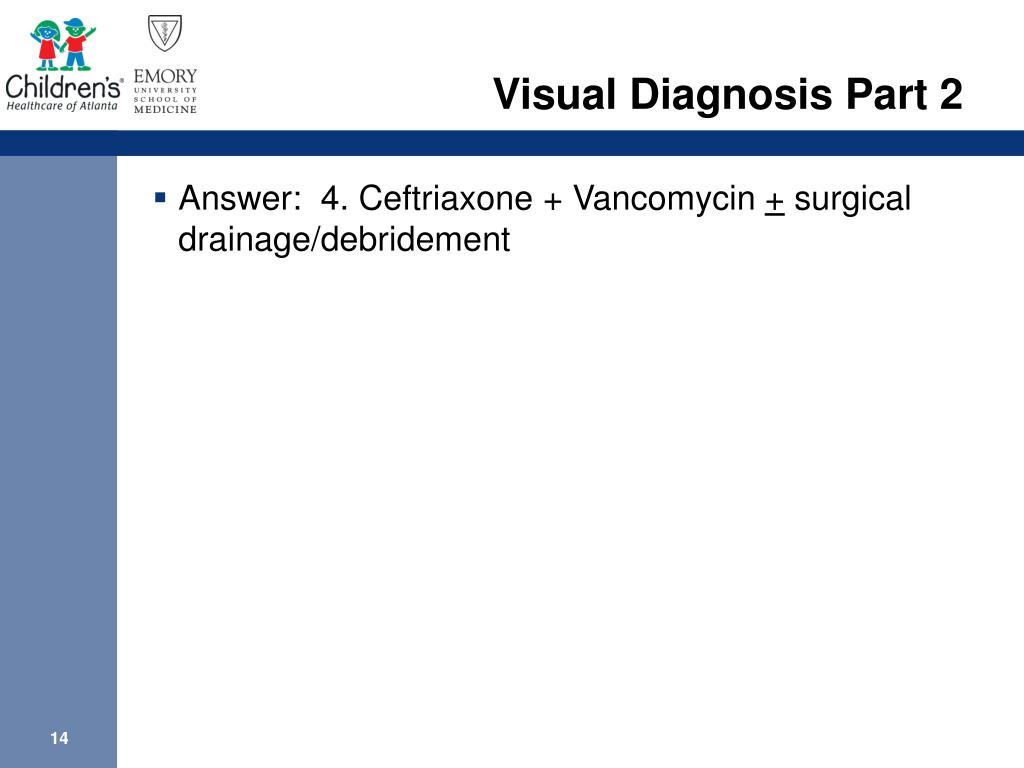Select the slide title Visual Diagnosis Part 2

[x=728, y=94]
